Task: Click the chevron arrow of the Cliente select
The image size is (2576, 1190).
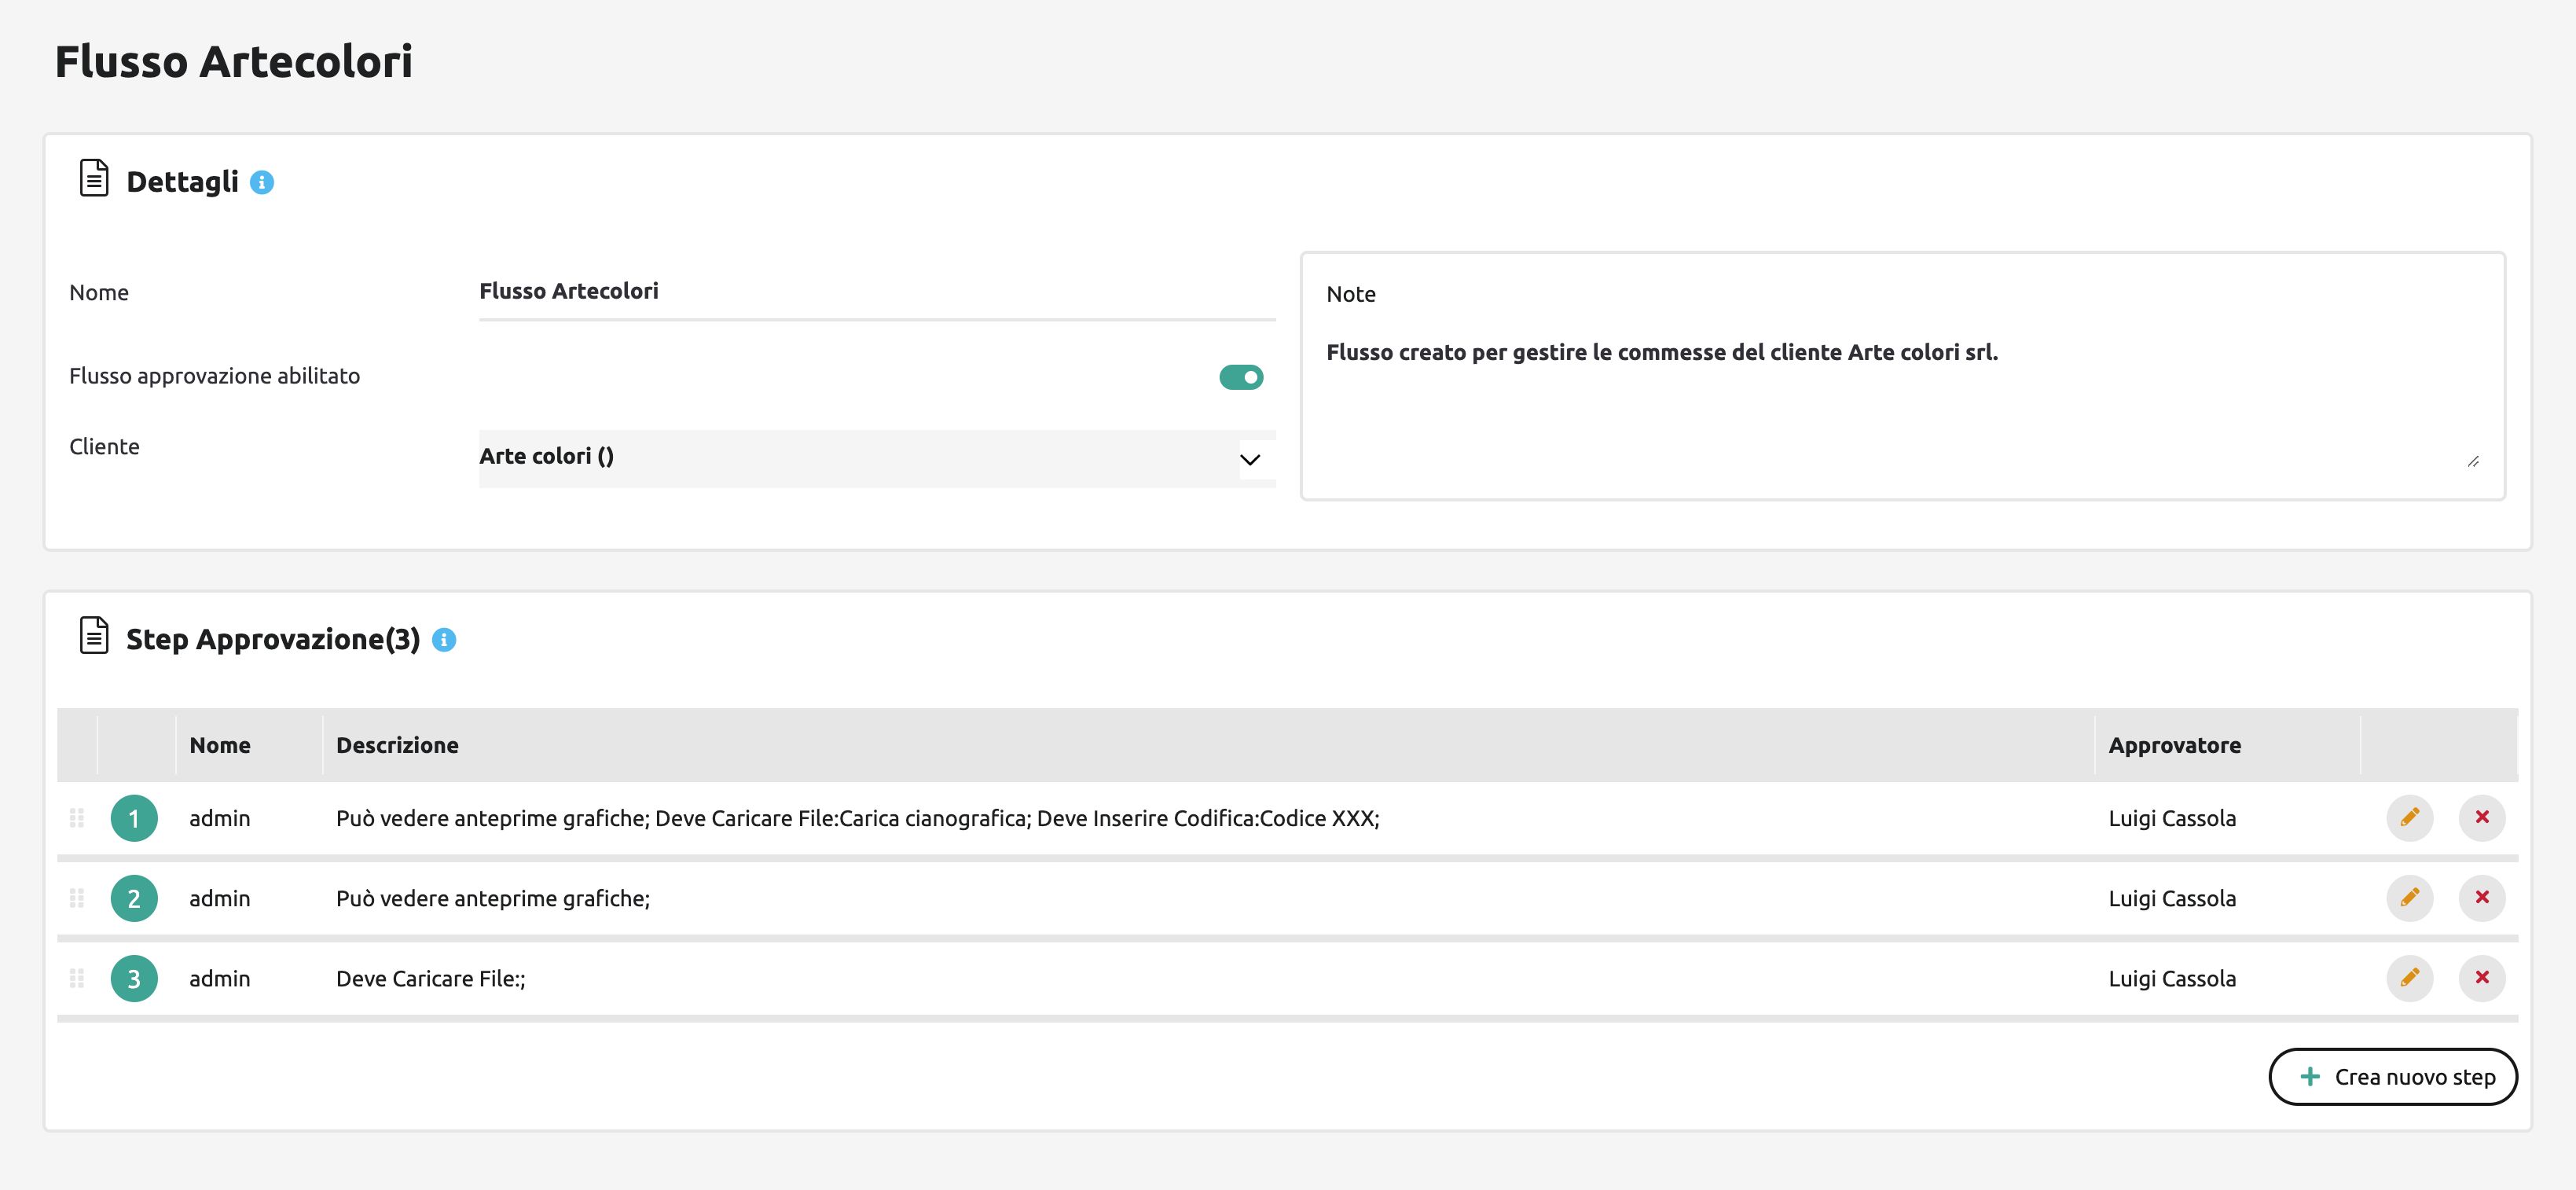Action: pos(1249,460)
